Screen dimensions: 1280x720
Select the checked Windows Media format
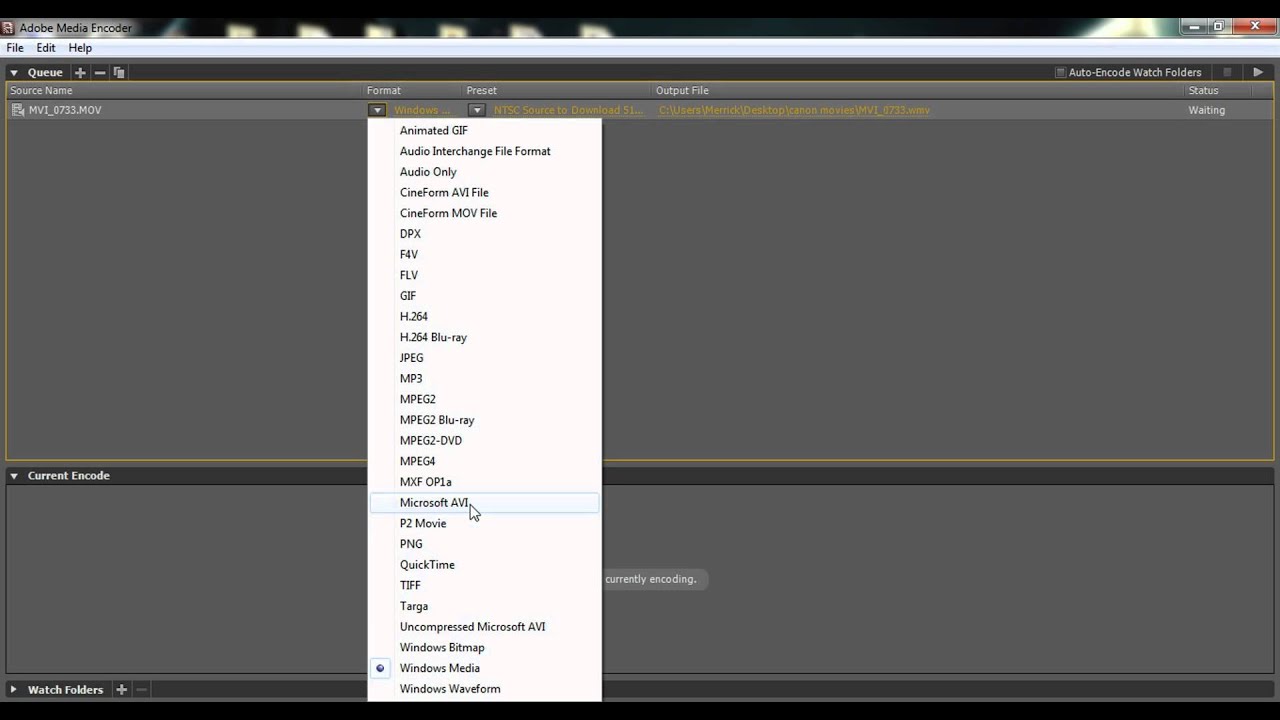point(485,668)
